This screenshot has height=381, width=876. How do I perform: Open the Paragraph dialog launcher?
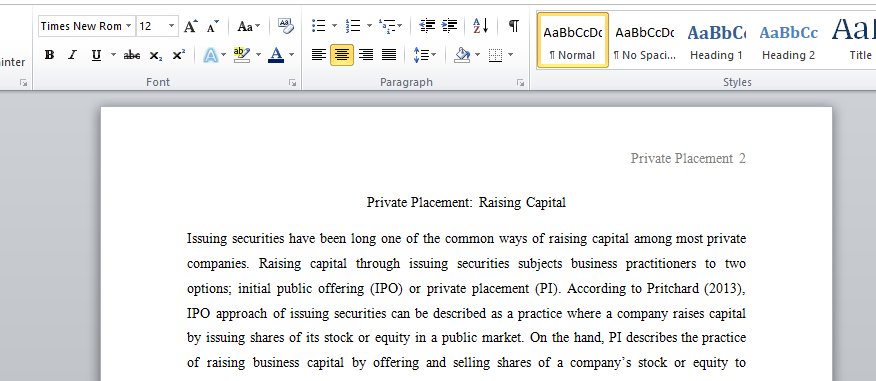520,83
